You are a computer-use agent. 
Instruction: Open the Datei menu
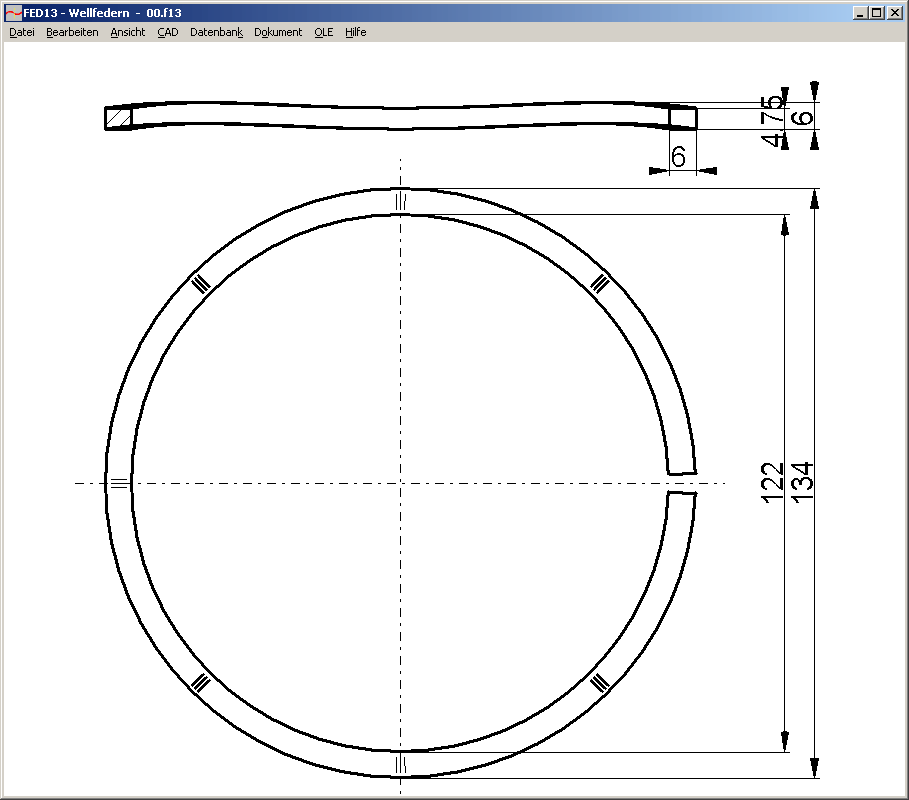22,32
